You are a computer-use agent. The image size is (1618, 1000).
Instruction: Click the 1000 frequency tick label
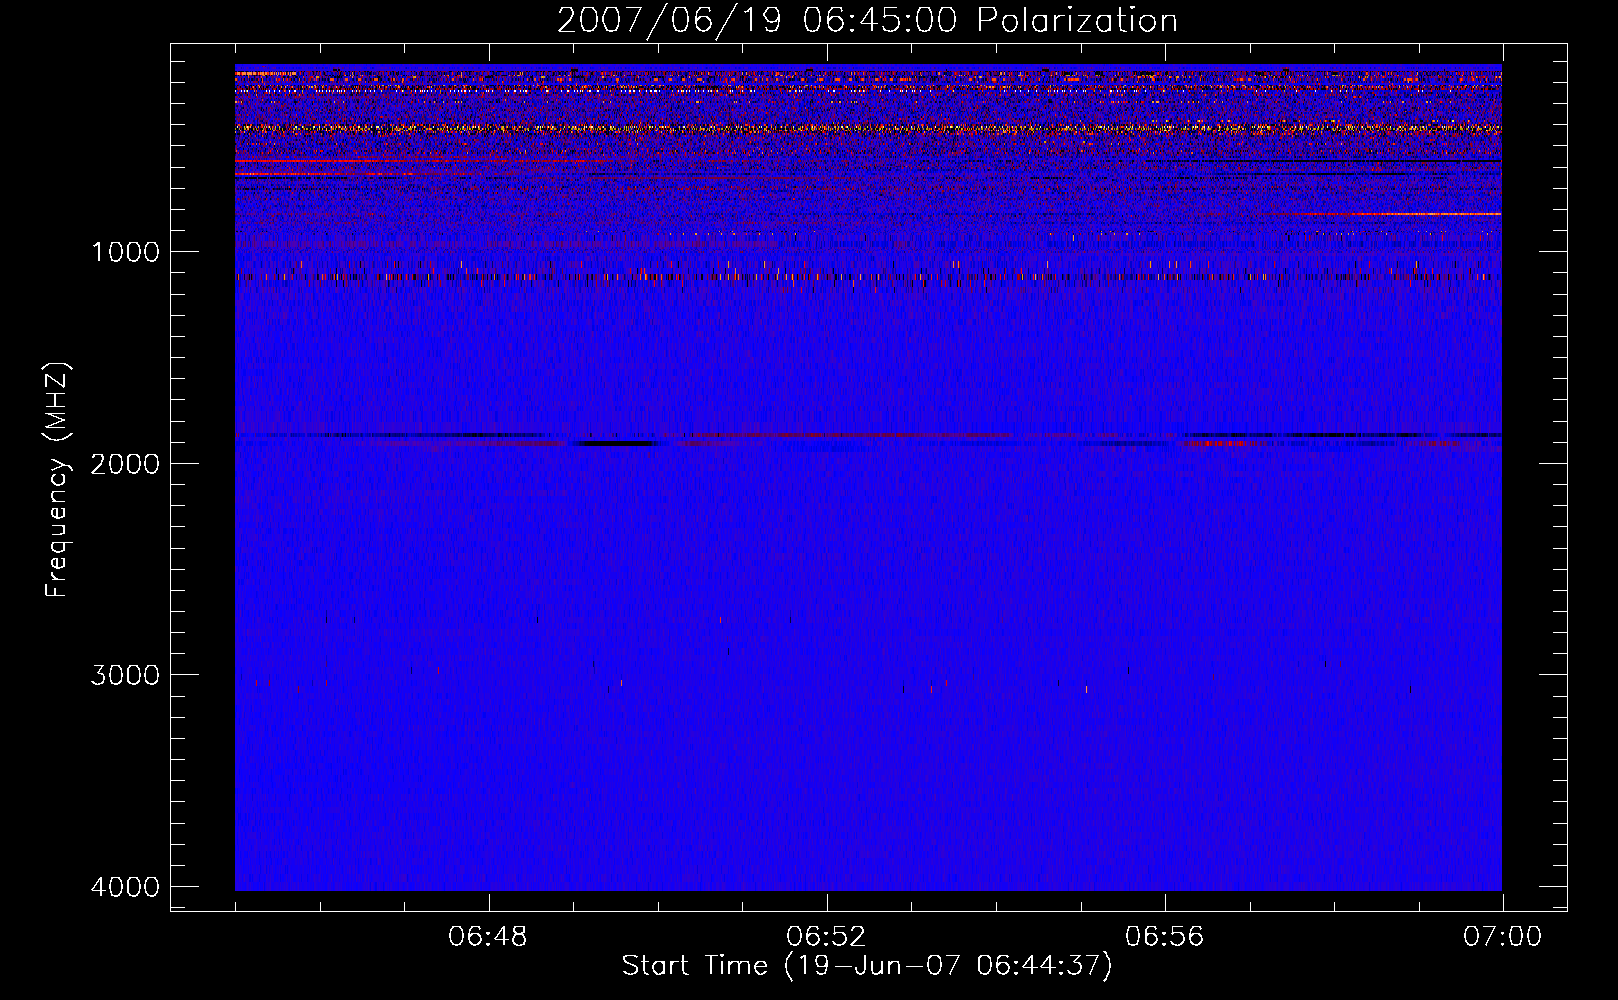pos(125,252)
